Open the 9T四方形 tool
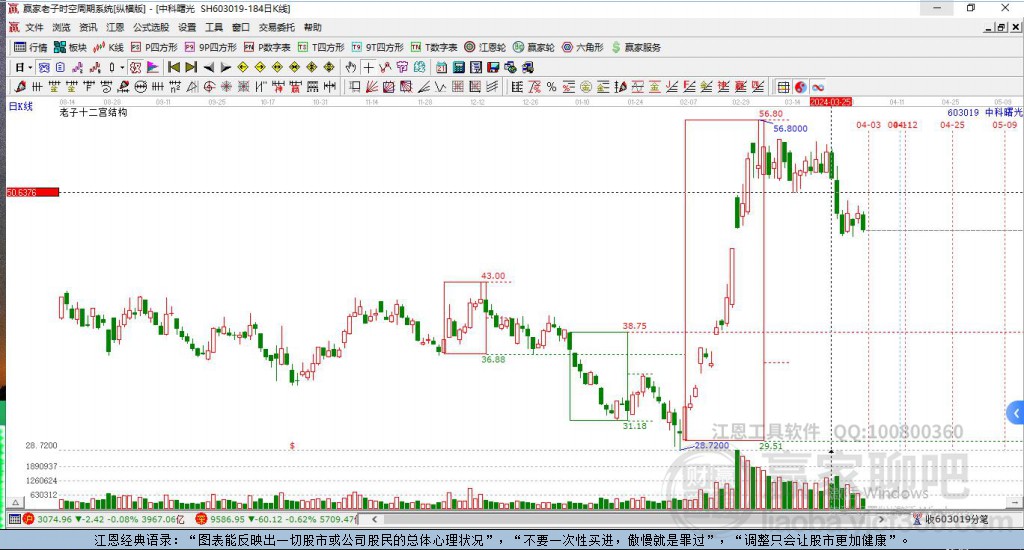Viewport: 1024px width, 550px height. (x=377, y=47)
